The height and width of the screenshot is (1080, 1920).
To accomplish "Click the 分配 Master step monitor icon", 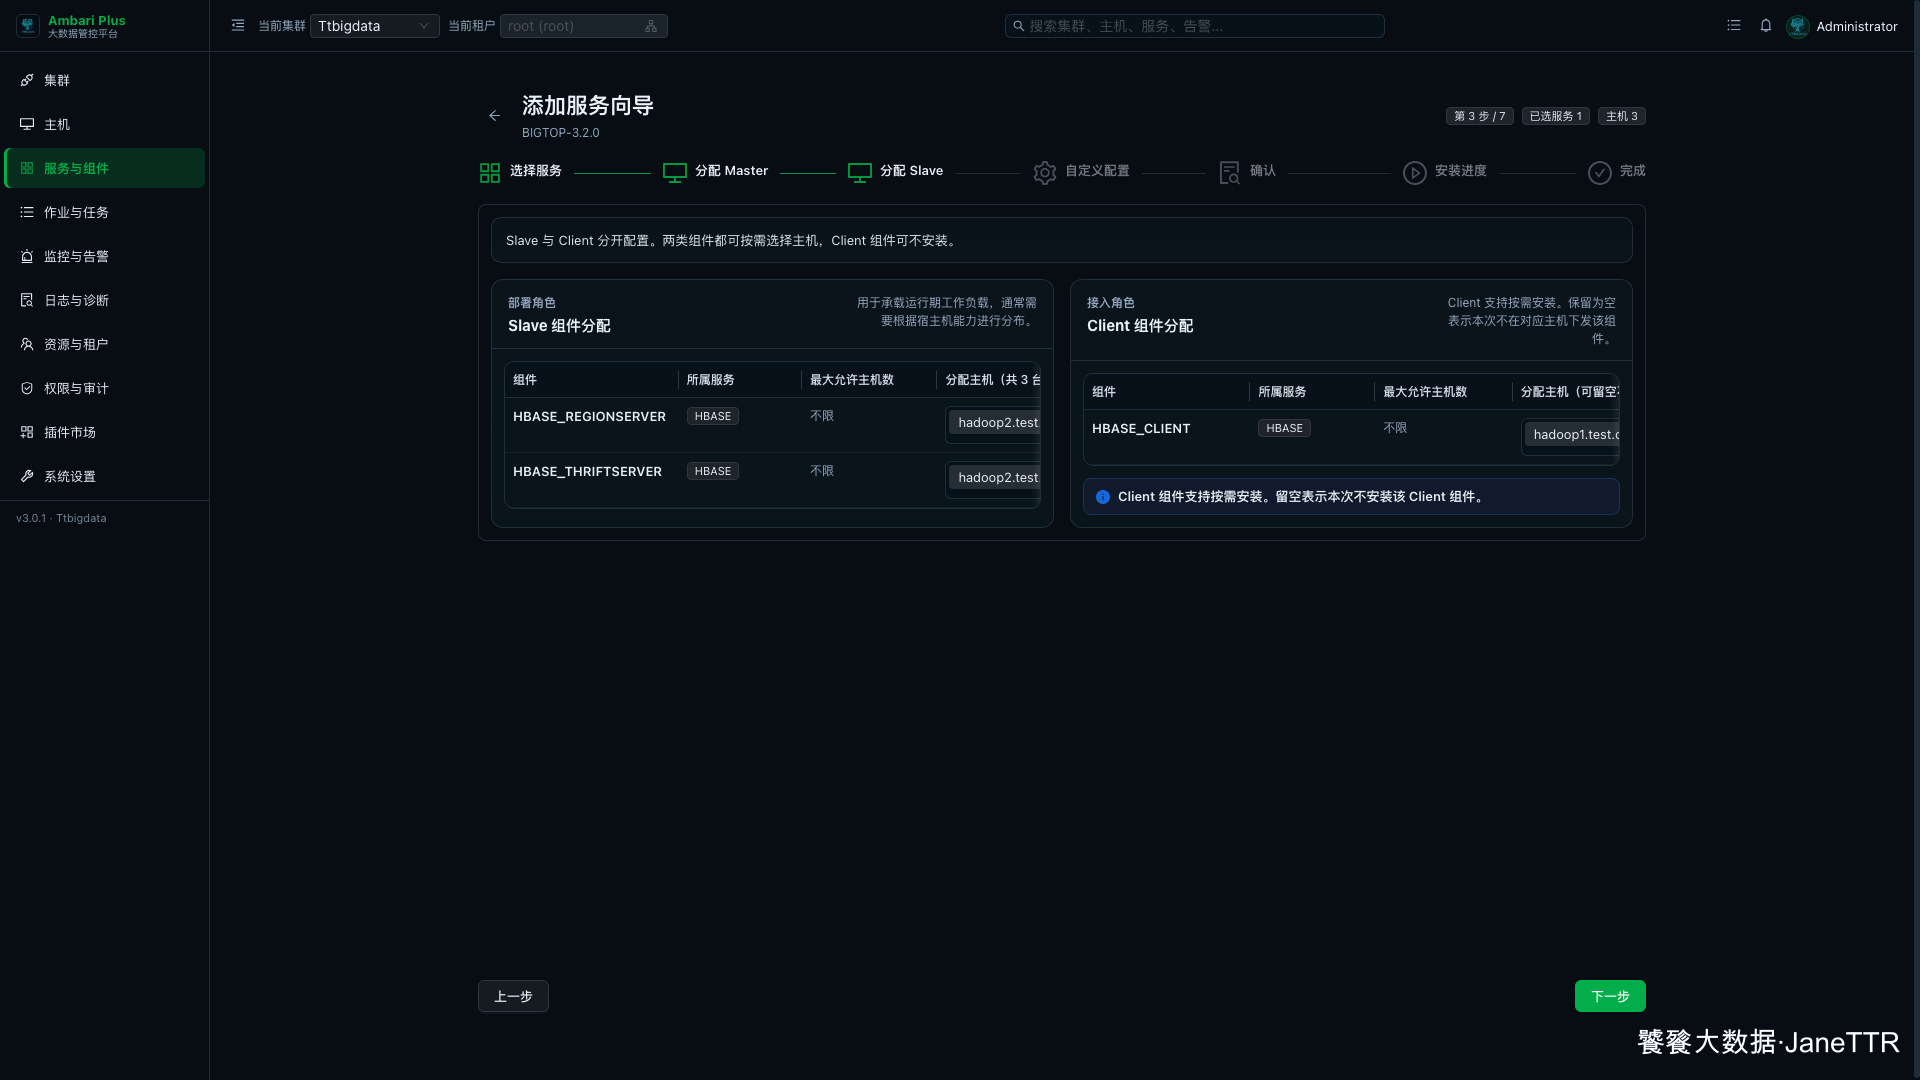I will [x=675, y=173].
